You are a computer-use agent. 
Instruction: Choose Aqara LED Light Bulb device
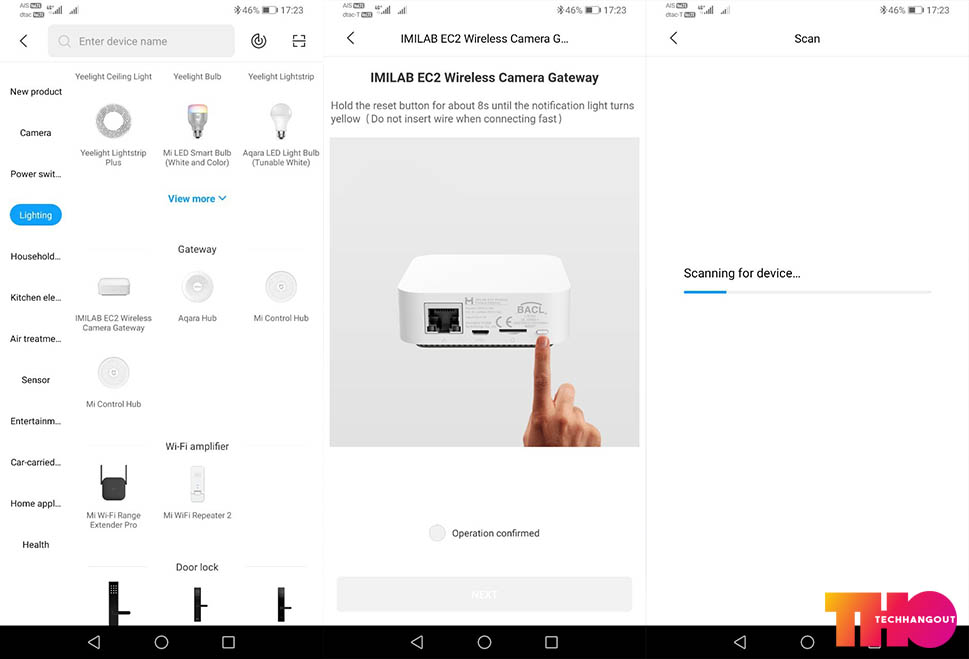coord(281,135)
